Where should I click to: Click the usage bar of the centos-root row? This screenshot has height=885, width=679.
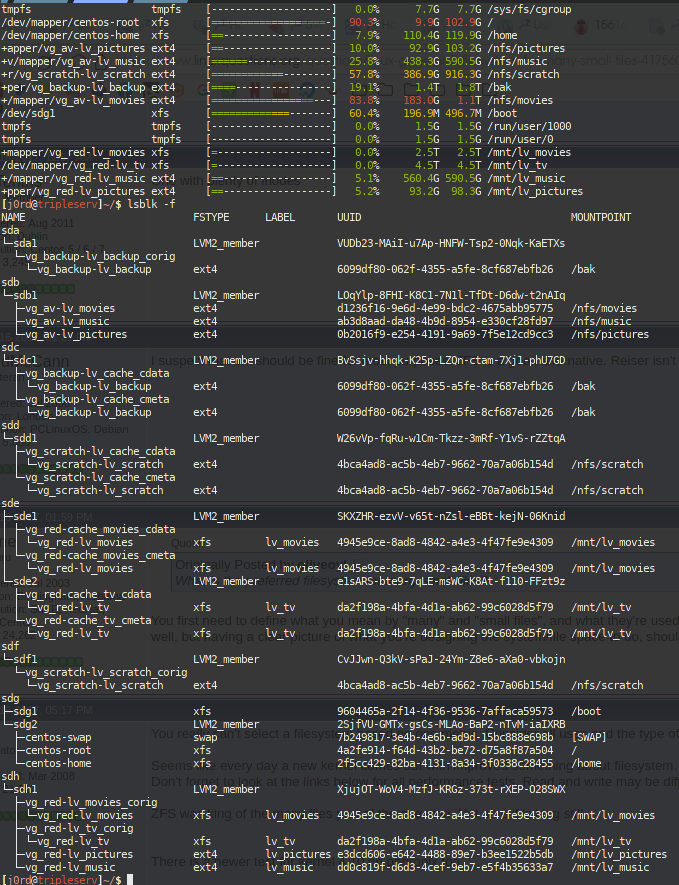tap(271, 23)
